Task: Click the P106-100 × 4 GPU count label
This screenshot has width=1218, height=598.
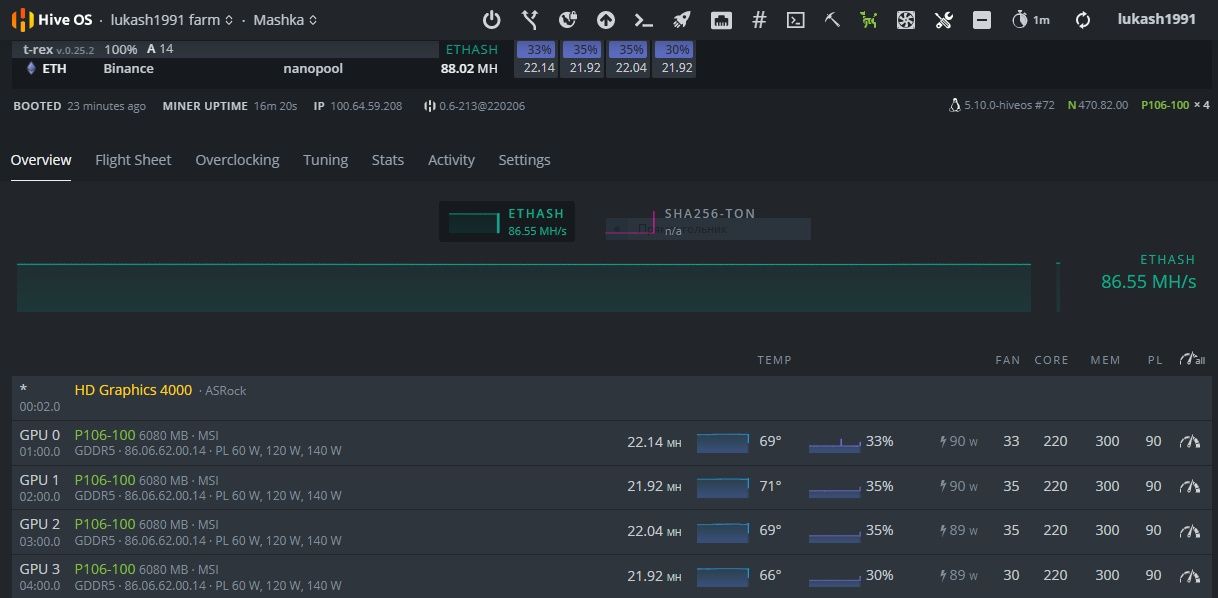Action: (1175, 105)
